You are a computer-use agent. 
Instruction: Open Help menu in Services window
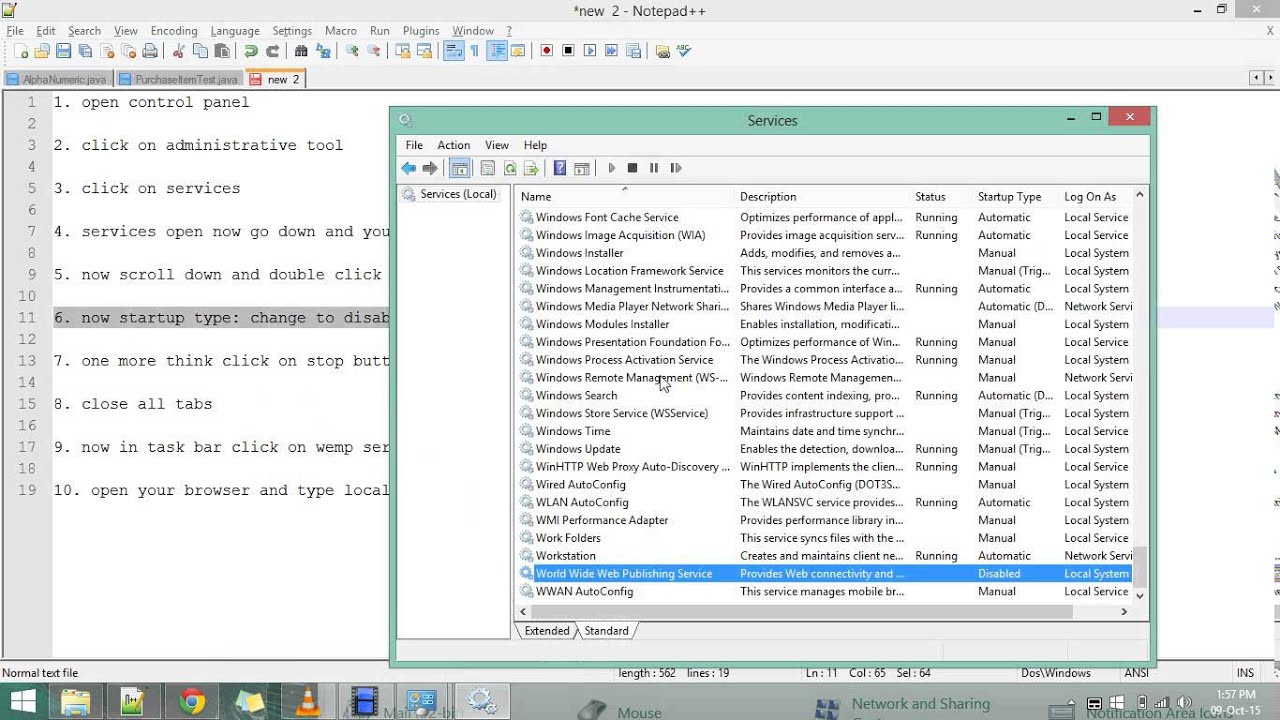click(x=535, y=145)
